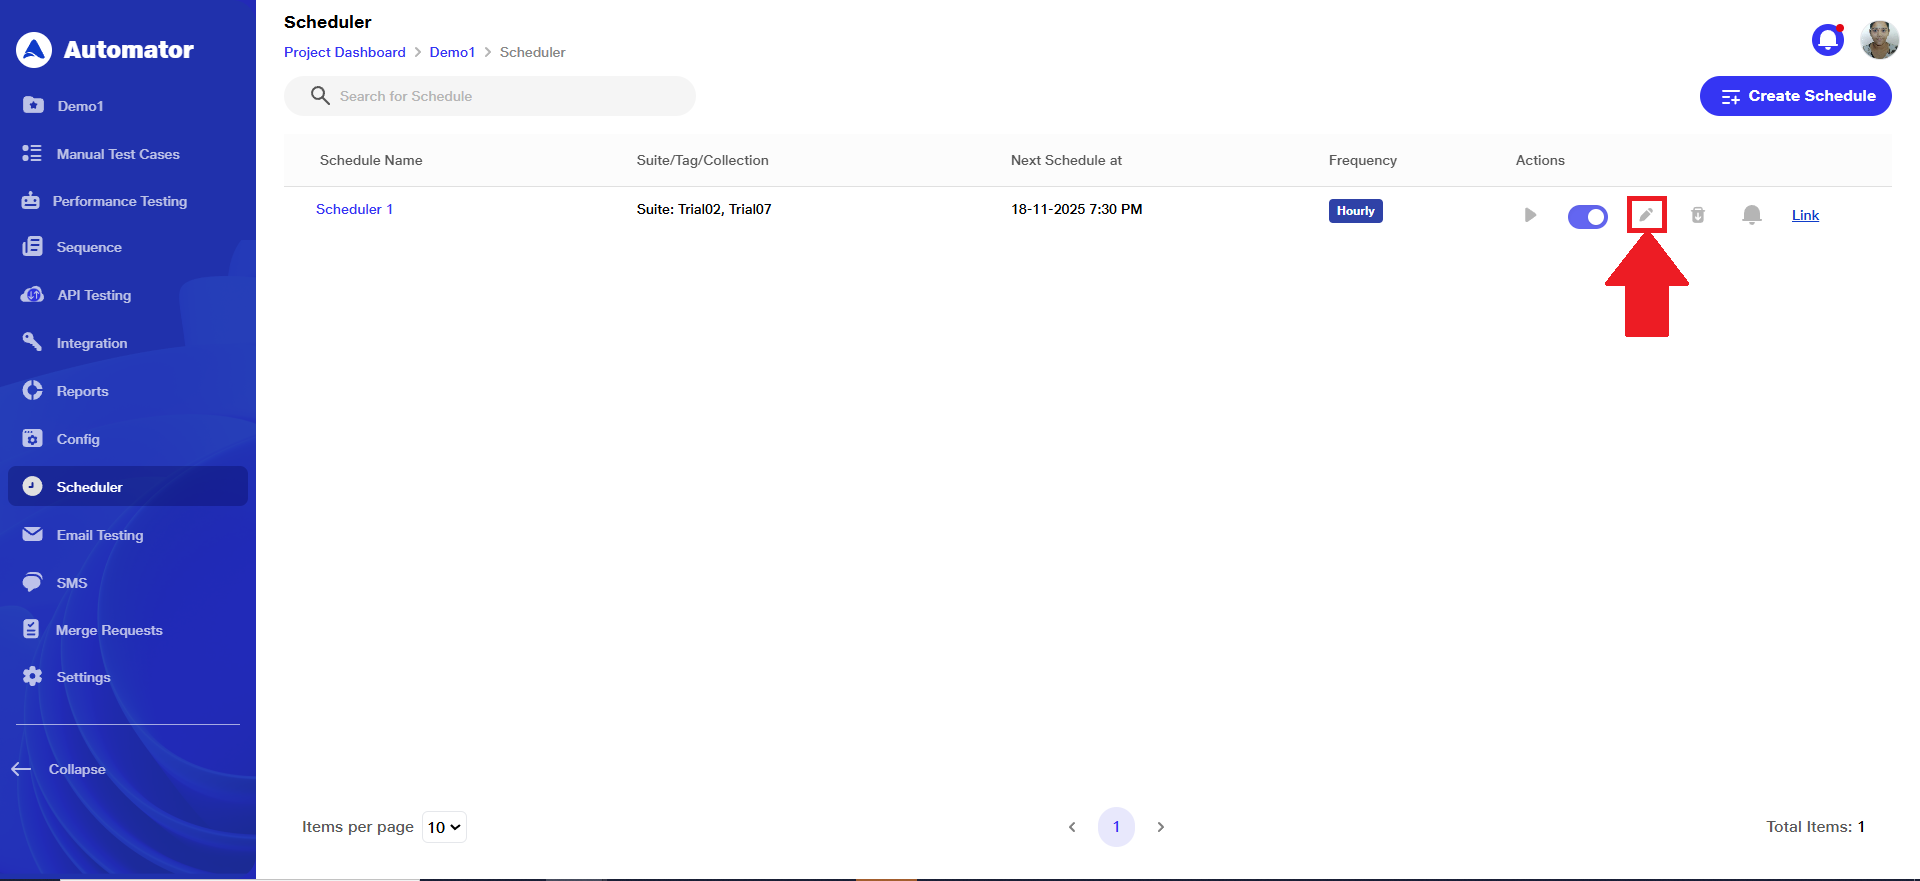Navigate to Project Dashboard breadcrumb
Image resolution: width=1920 pixels, height=881 pixels.
tap(344, 52)
